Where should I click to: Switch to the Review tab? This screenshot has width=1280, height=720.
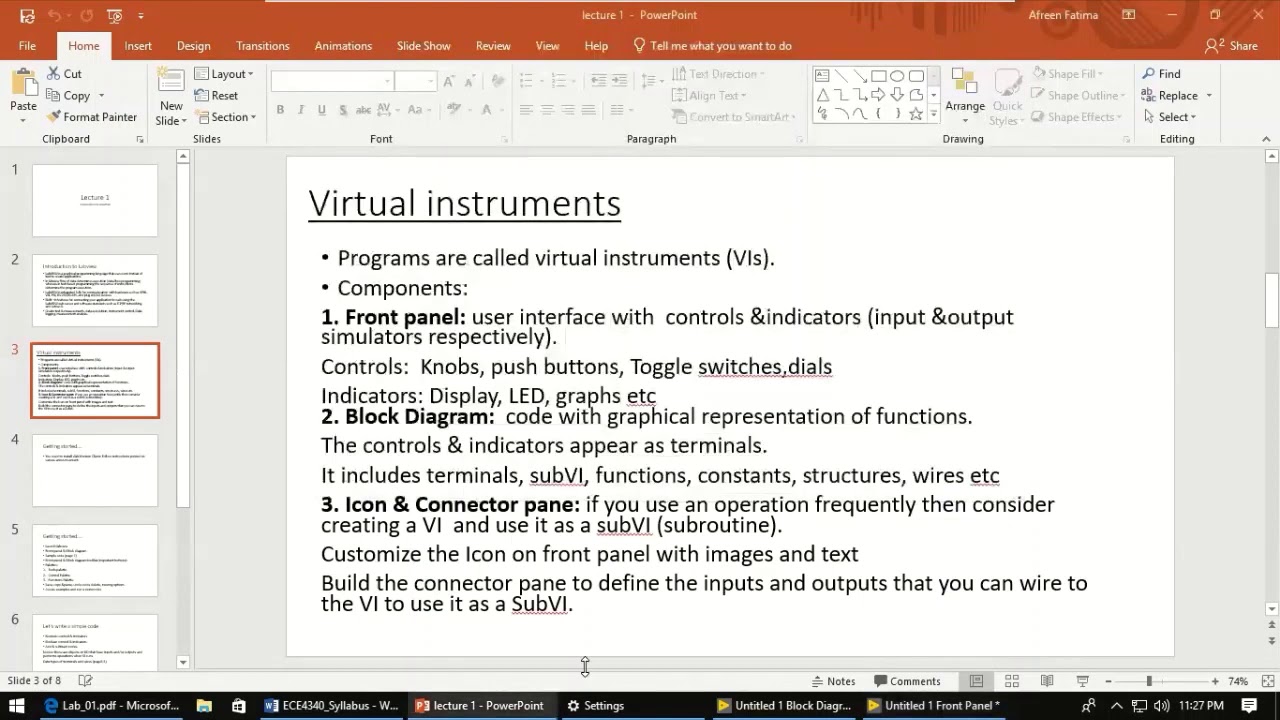(493, 46)
